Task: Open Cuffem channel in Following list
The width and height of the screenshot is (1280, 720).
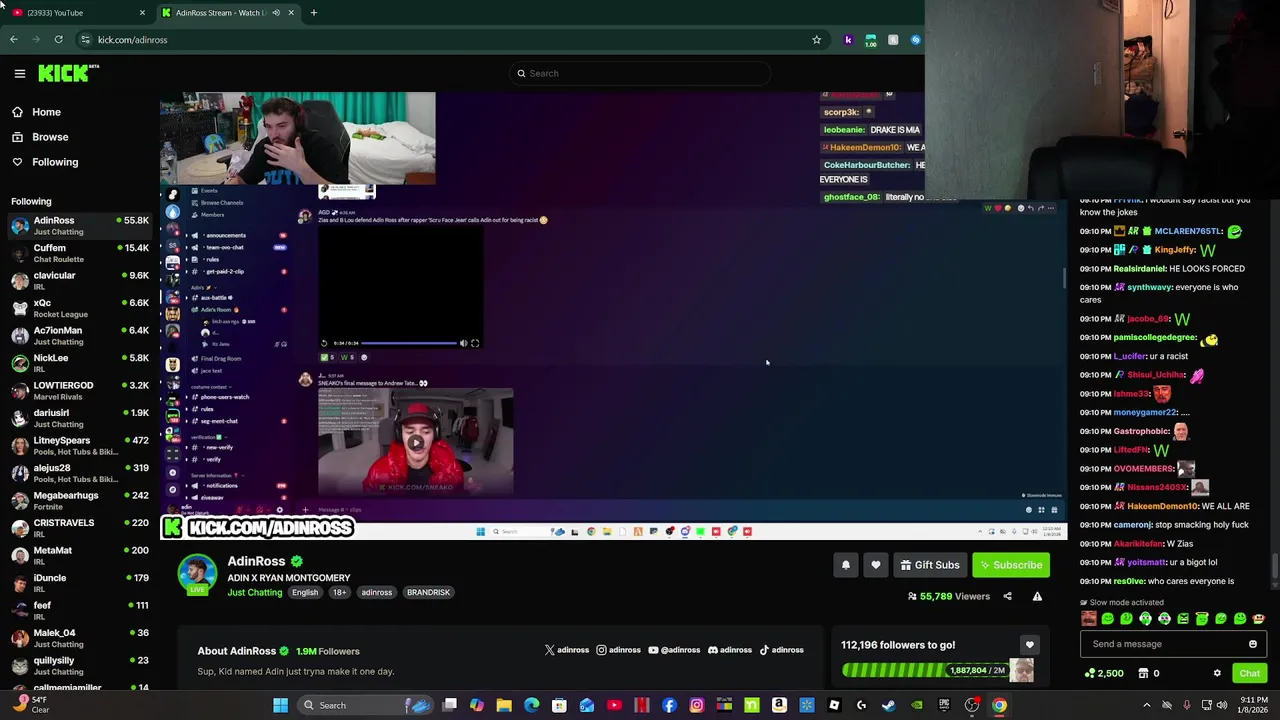Action: 80,253
